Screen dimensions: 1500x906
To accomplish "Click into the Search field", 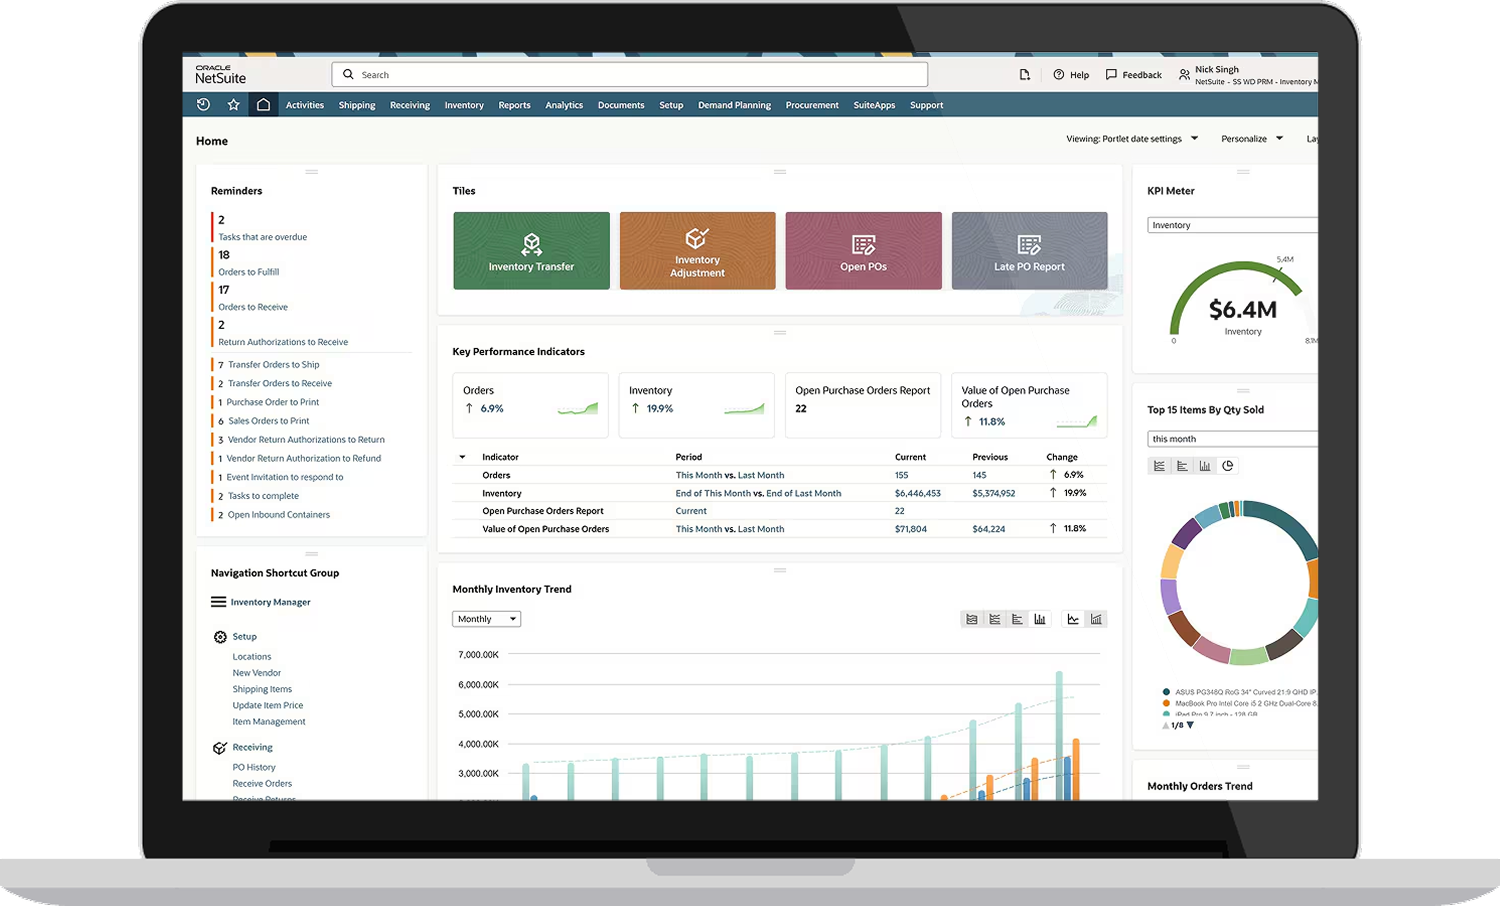I will 630,74.
